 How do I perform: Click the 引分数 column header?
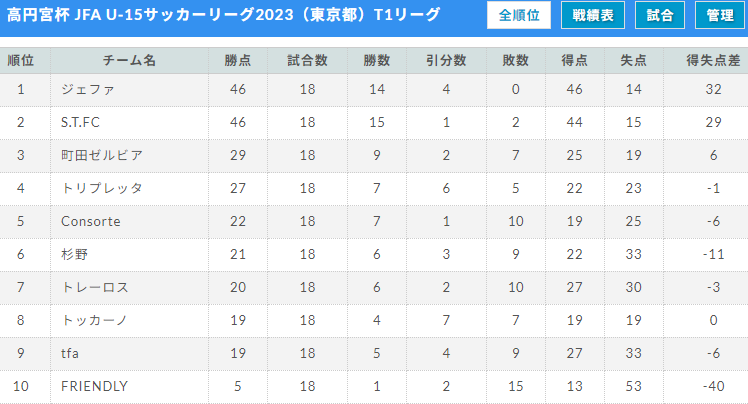click(446, 61)
